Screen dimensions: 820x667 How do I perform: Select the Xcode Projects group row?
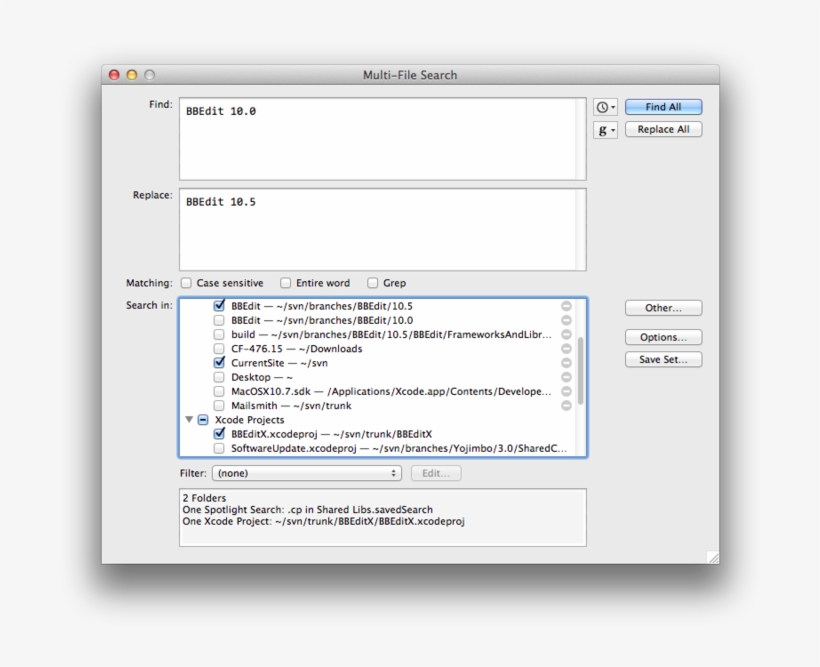tap(382, 420)
